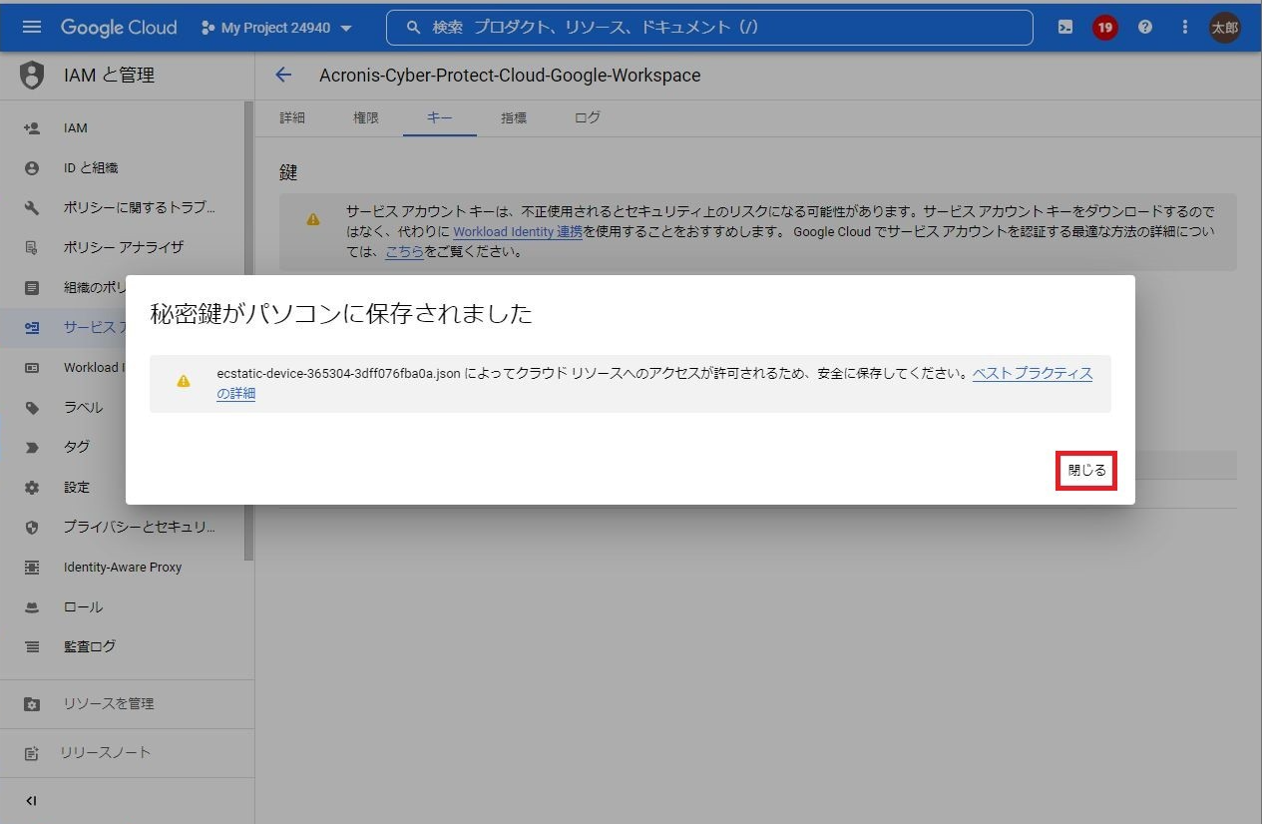Click the 設定 gear icon
This screenshot has width=1262, height=824.
(x=32, y=487)
